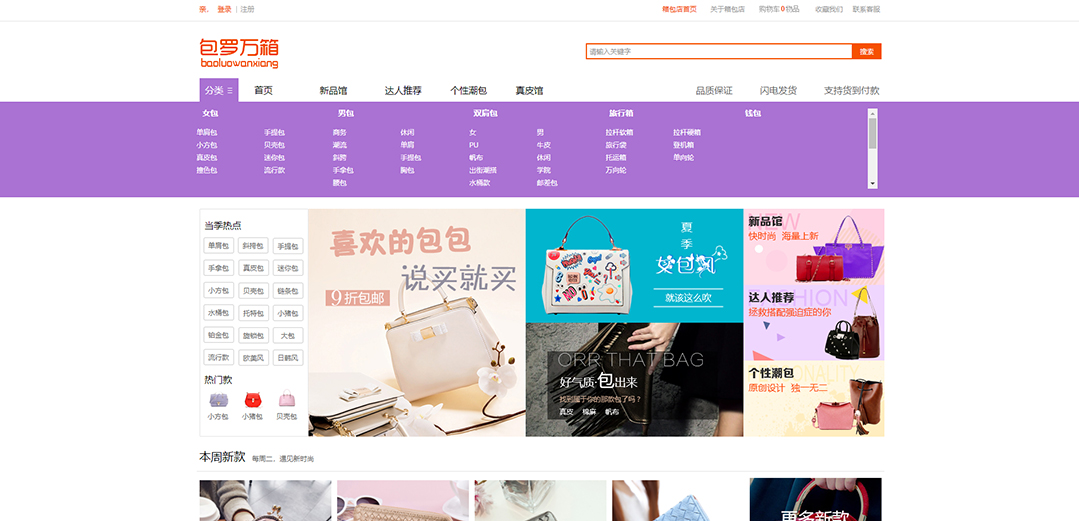Viewport: 1079px width, 521px height.
Task: Click the pink 贝壳包 bag icon
Action: pos(287,400)
